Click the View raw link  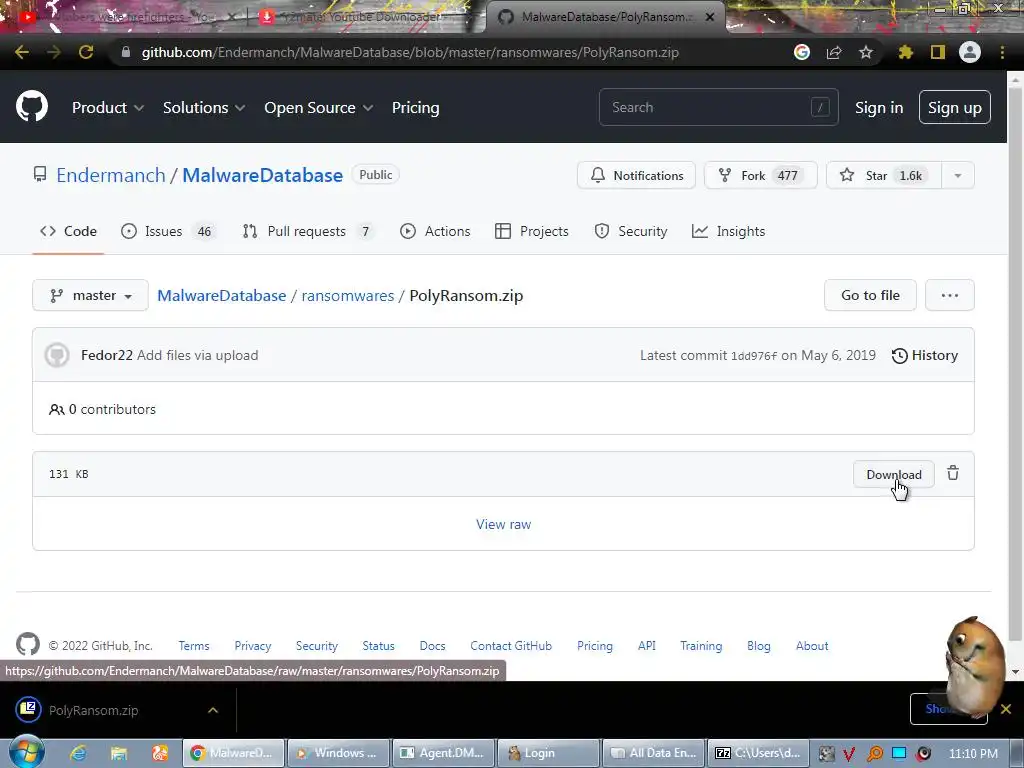(504, 524)
